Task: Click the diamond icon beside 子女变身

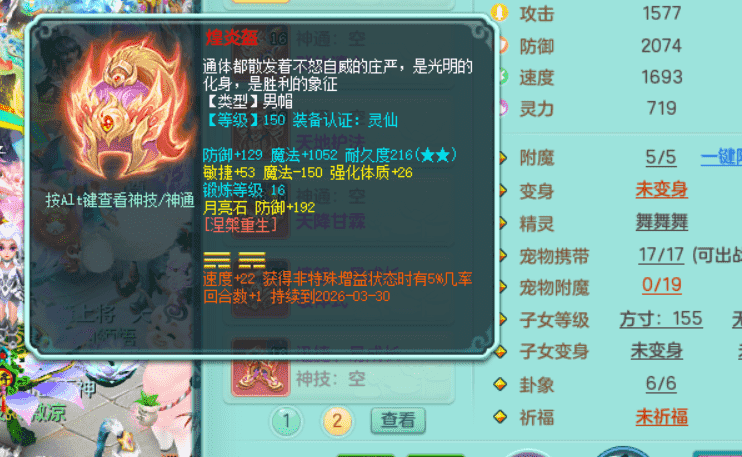Action: (500, 352)
